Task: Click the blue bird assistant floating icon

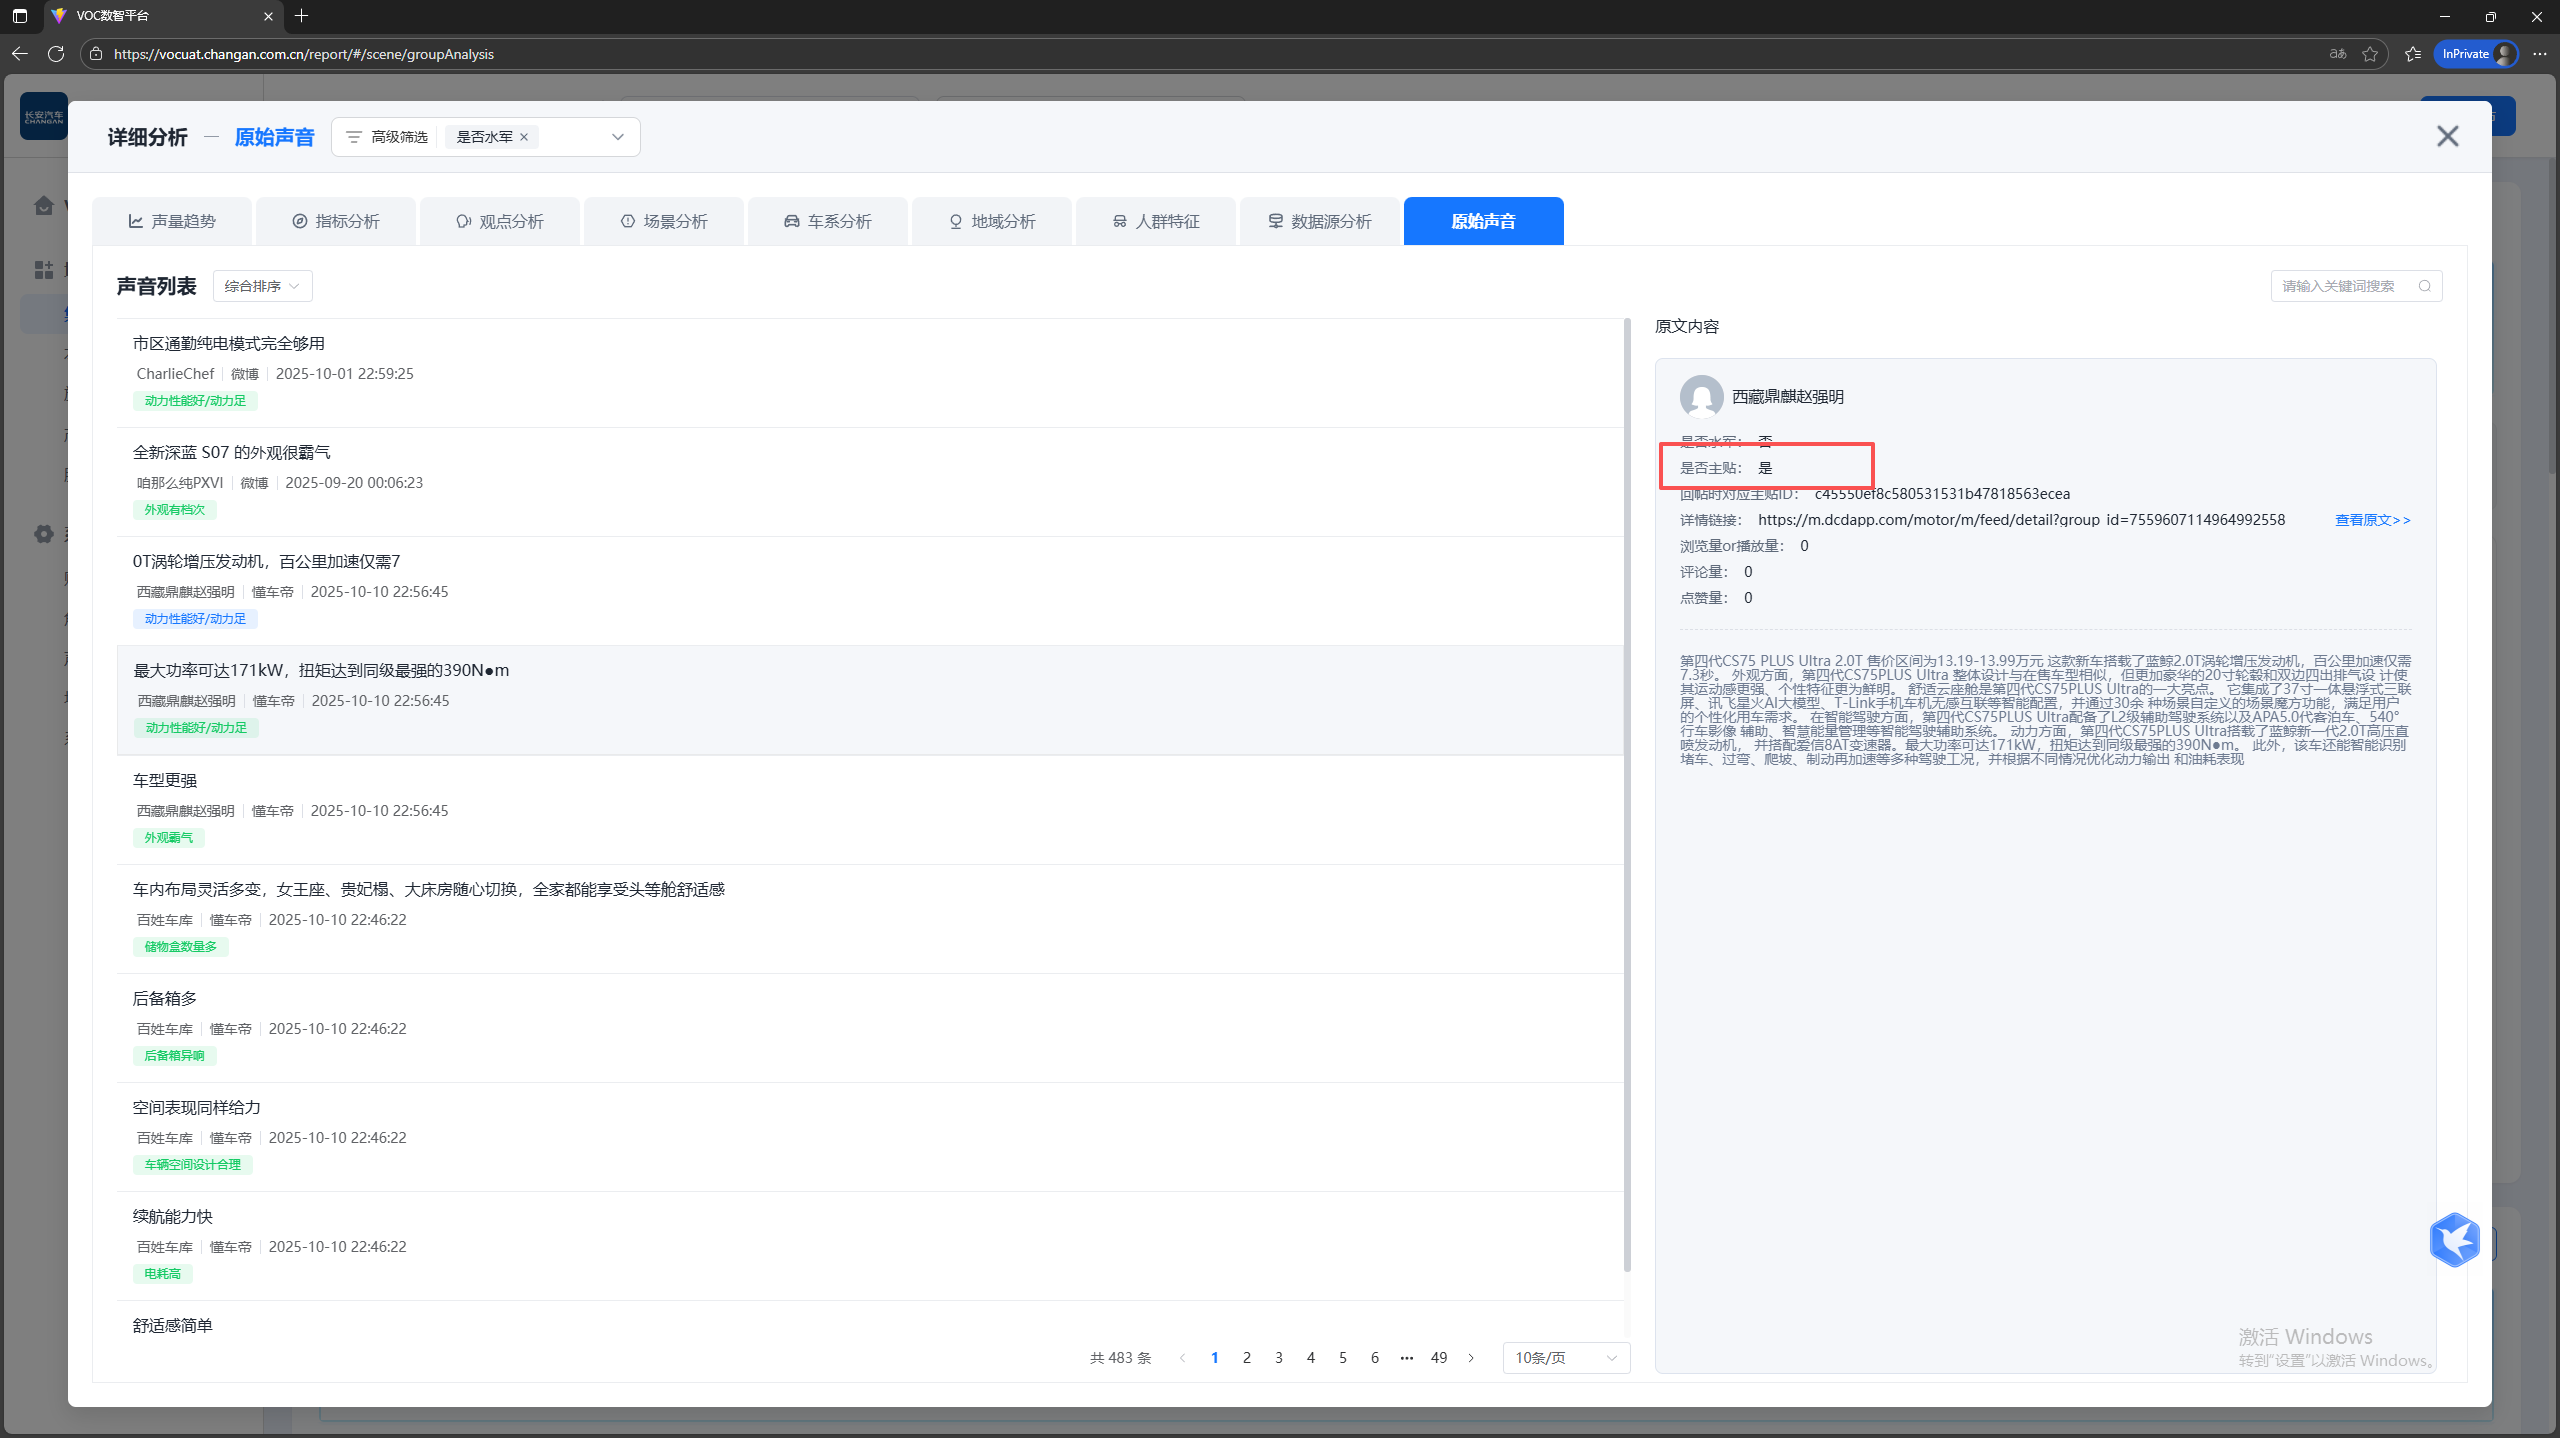Action: pos(2454,1240)
